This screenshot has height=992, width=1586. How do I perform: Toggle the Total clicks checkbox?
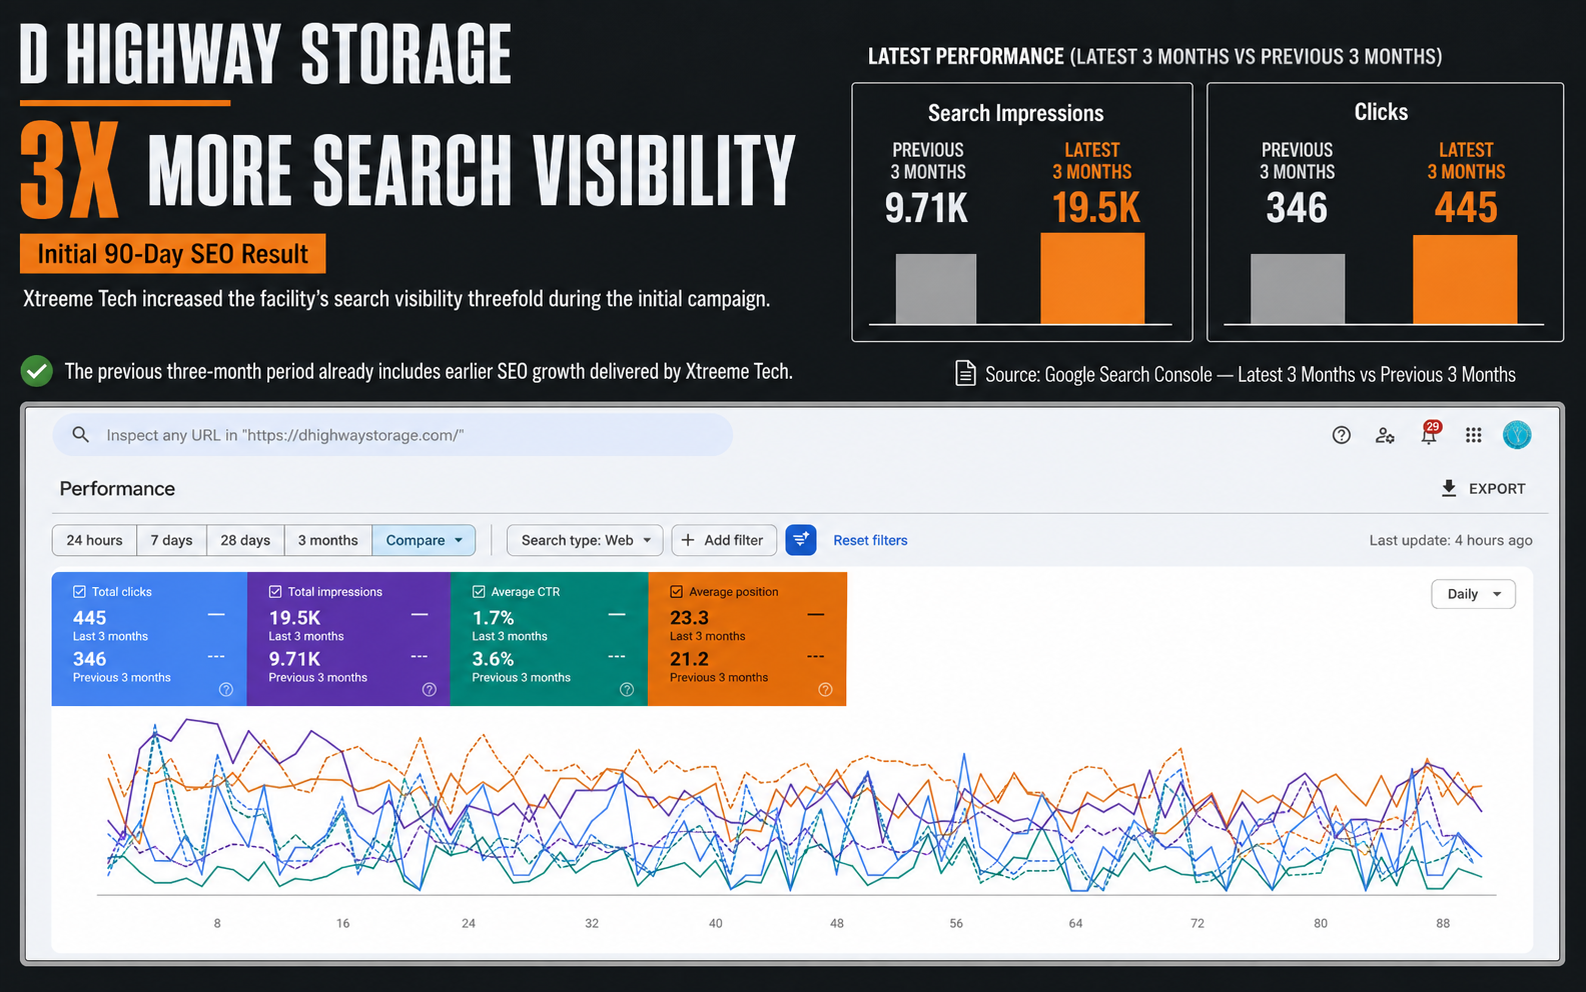pyautogui.click(x=79, y=592)
